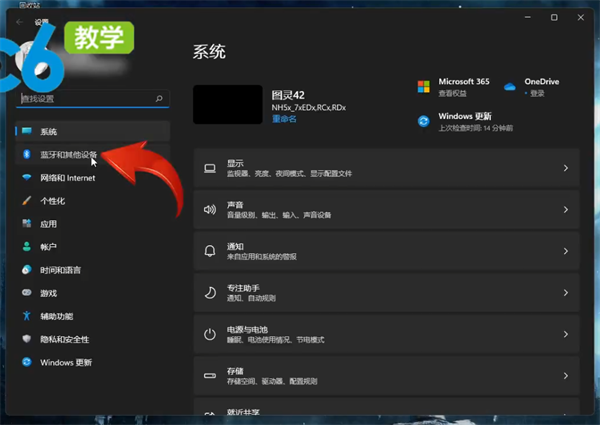Image resolution: width=600 pixels, height=425 pixels.
Task: Open 隐私和安全性 settings
Action: (93, 339)
